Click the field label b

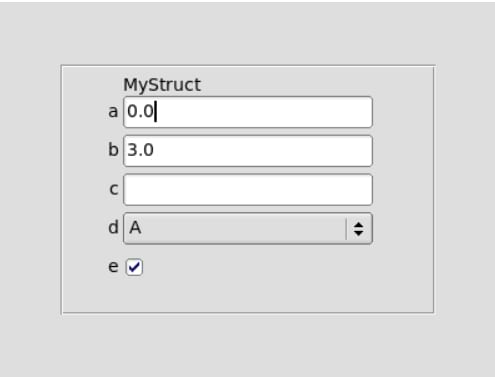click(113, 150)
